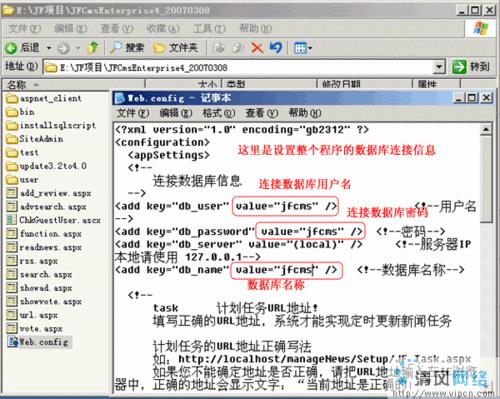This screenshot has width=500, height=399.
Task: Click the Go (转到) button
Action: point(470,67)
